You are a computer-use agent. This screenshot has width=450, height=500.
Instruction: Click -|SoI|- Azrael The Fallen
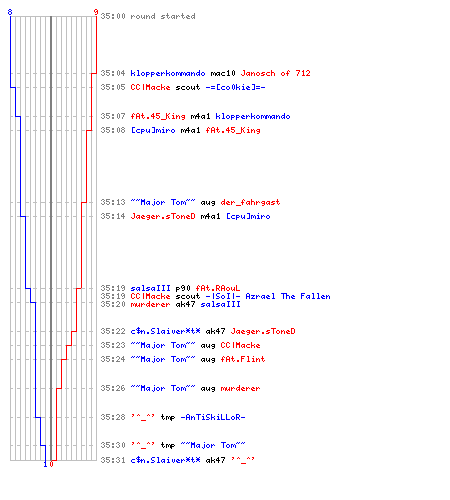point(268,296)
